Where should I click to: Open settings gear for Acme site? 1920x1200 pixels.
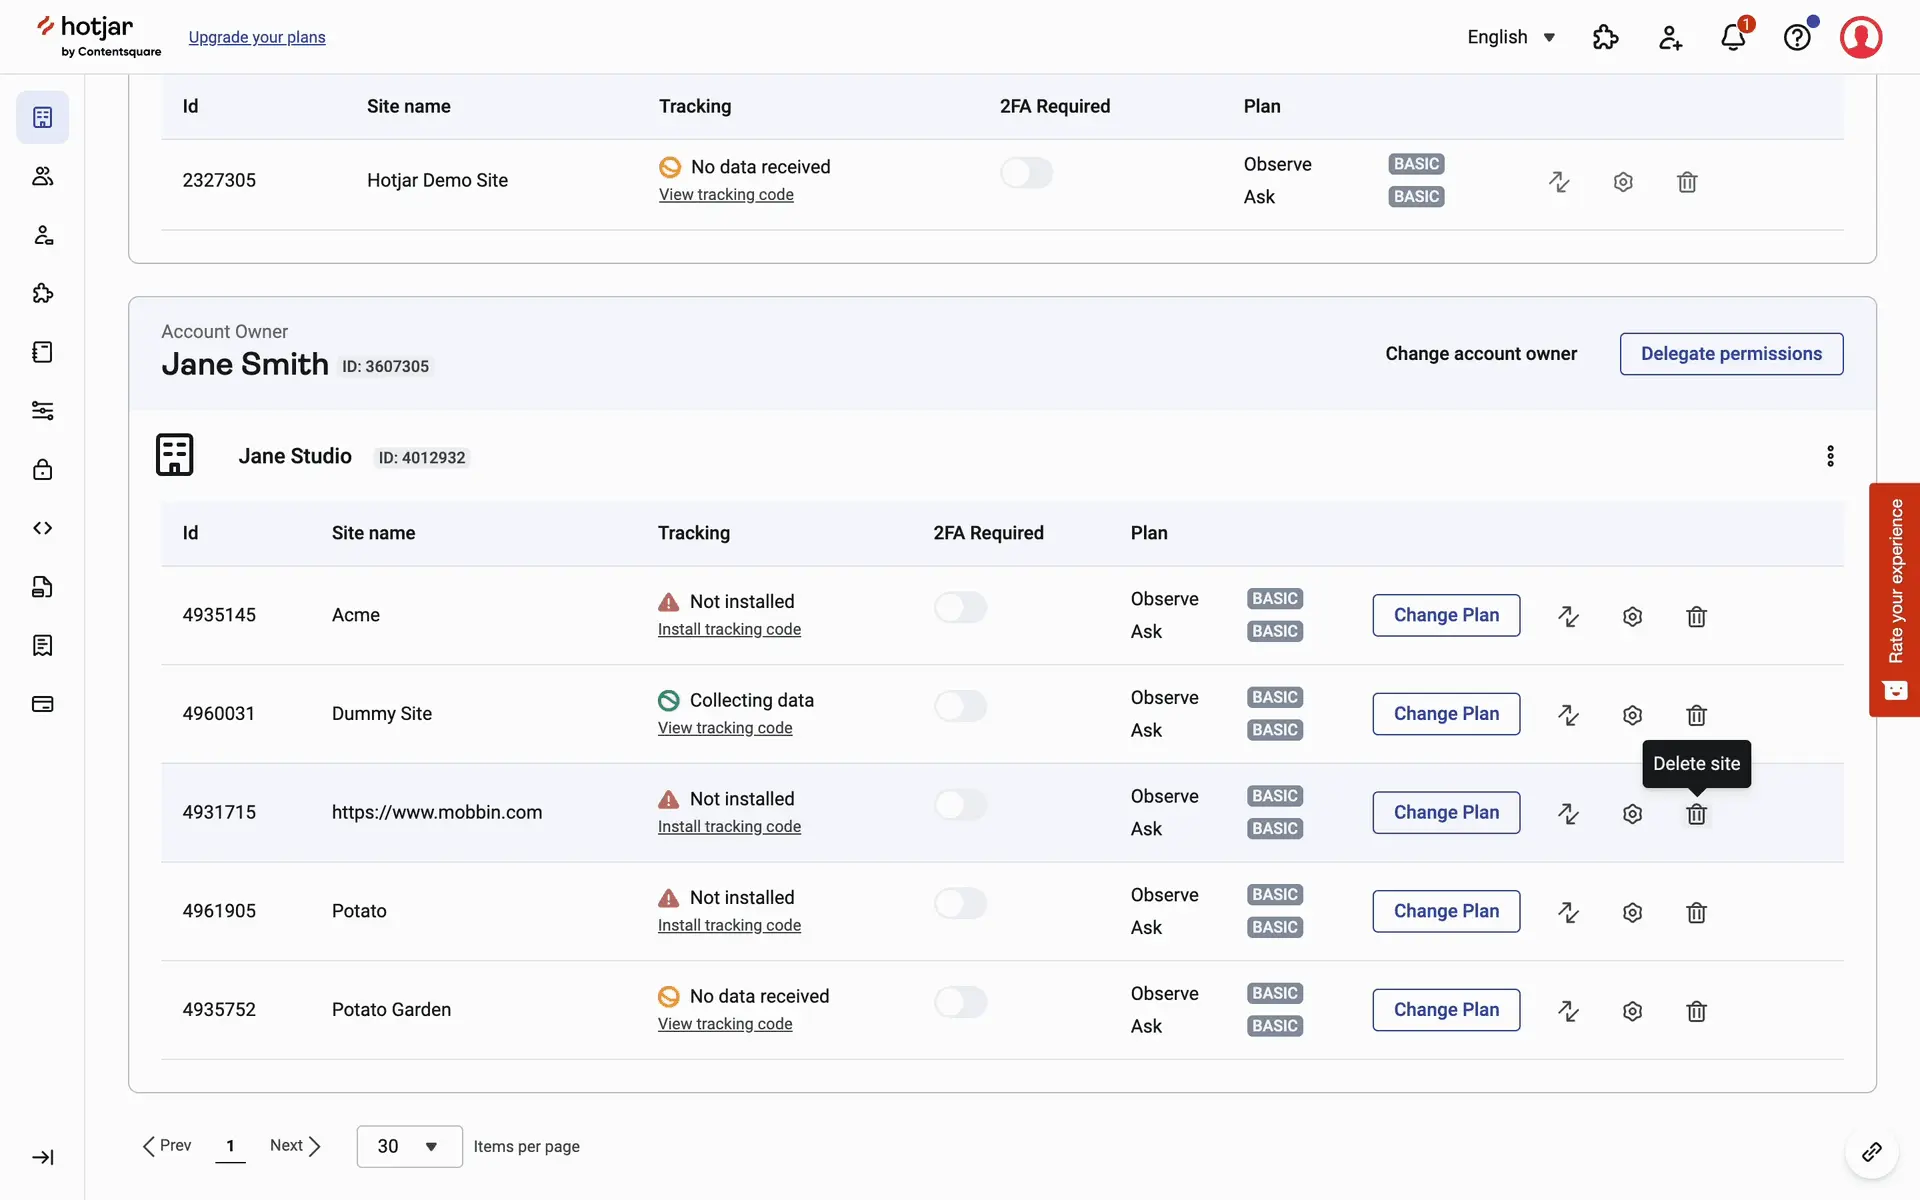1632,616
